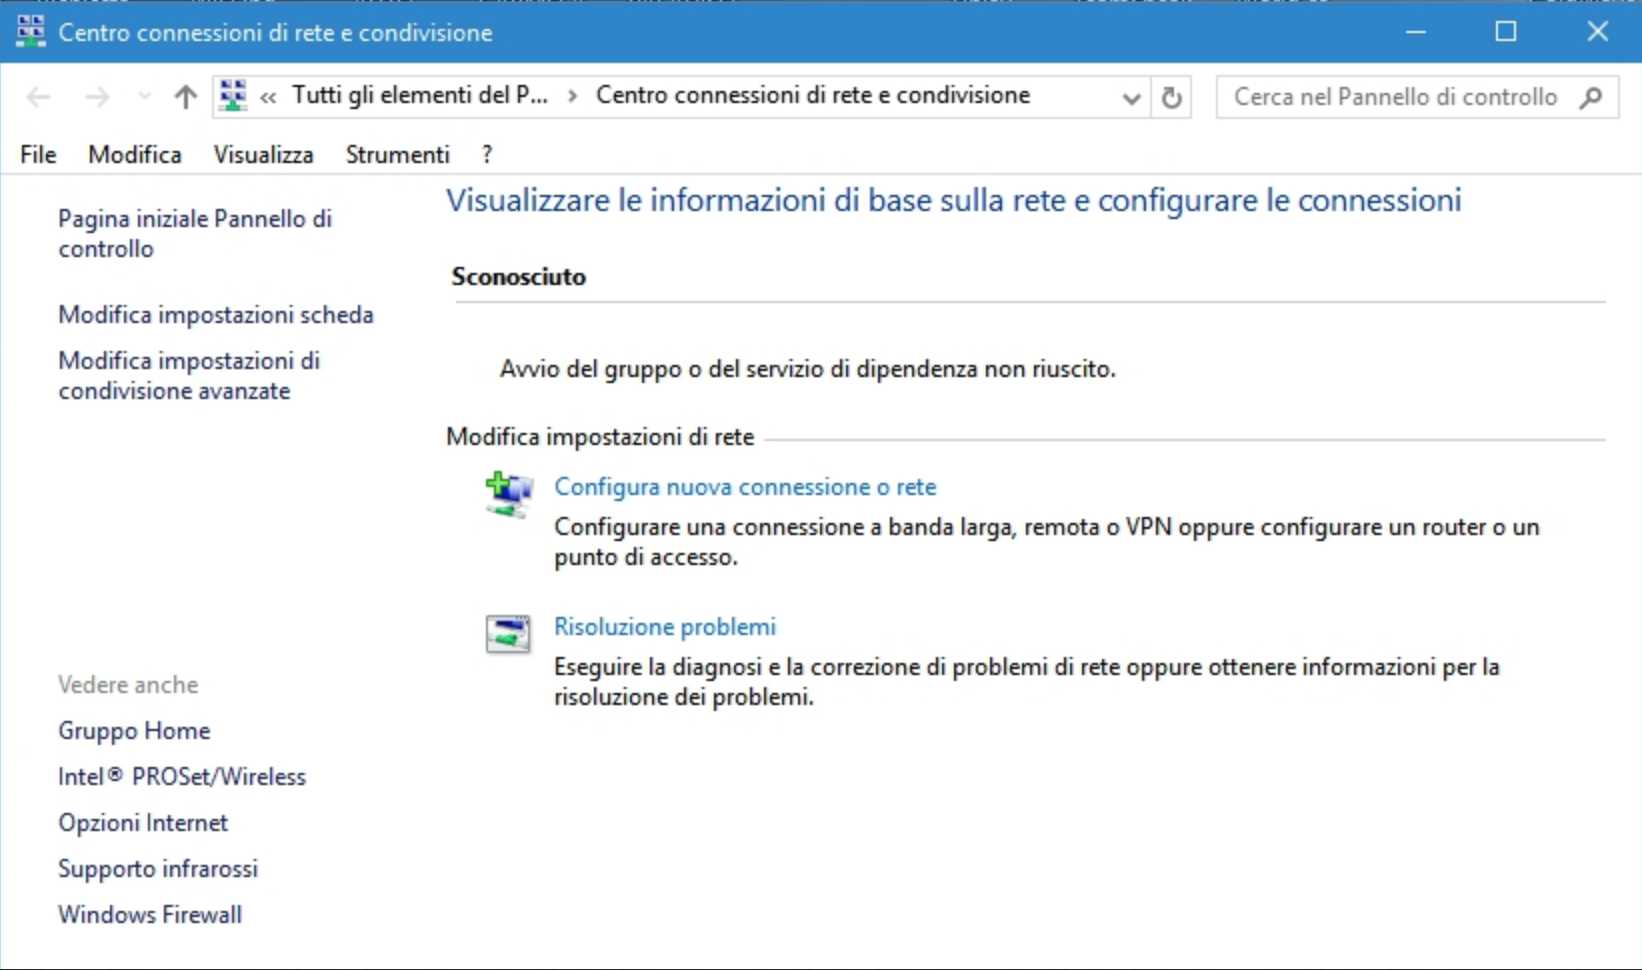1642x970 pixels.
Task: Open Windows Firewall link
Action: (150, 915)
